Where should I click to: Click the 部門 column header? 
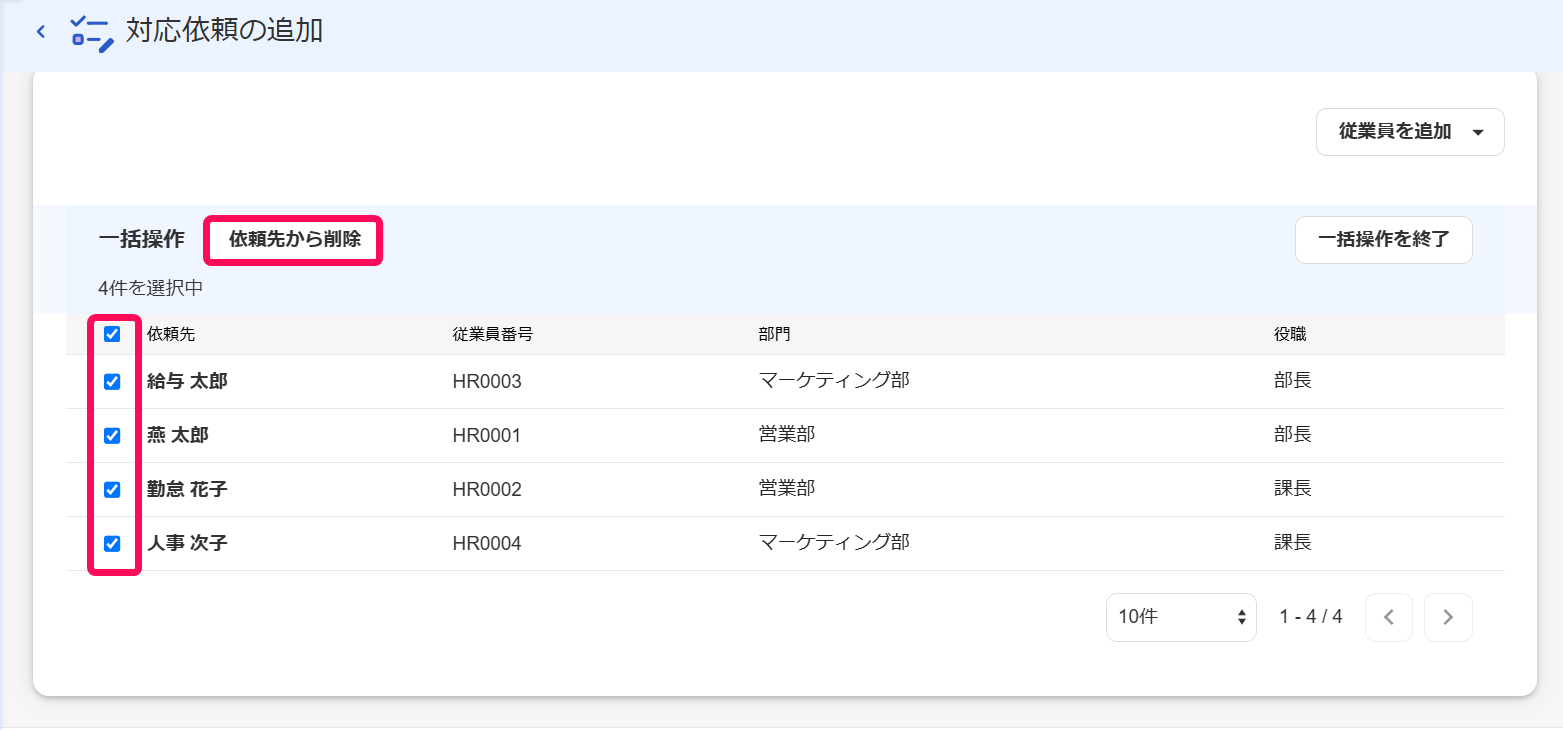(775, 334)
